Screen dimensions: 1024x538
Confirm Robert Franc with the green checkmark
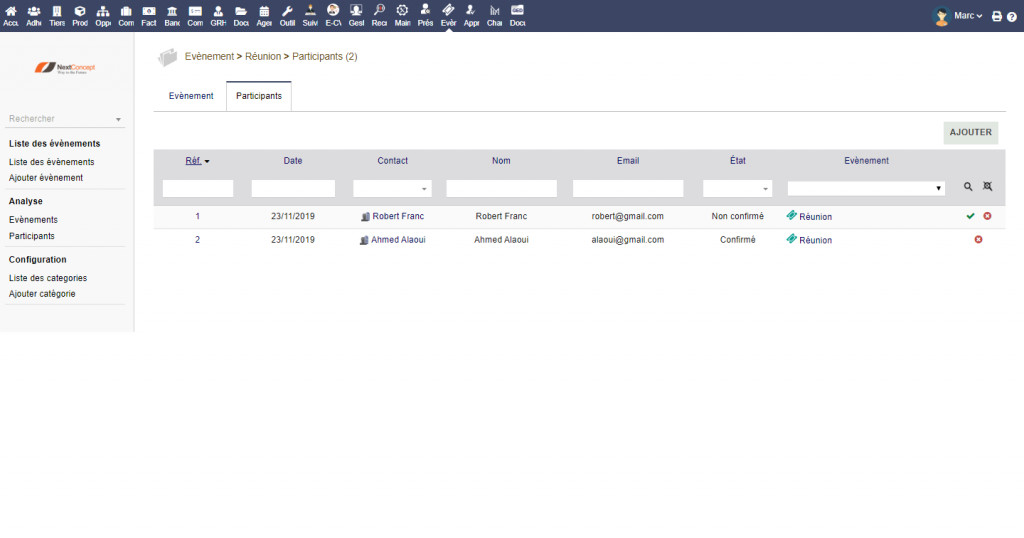[970, 216]
